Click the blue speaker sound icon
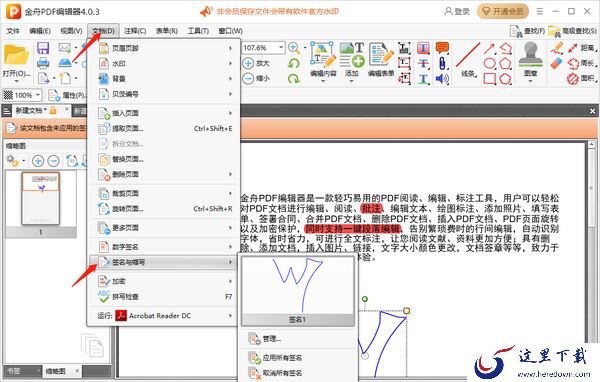The image size is (600, 382). (x=442, y=79)
